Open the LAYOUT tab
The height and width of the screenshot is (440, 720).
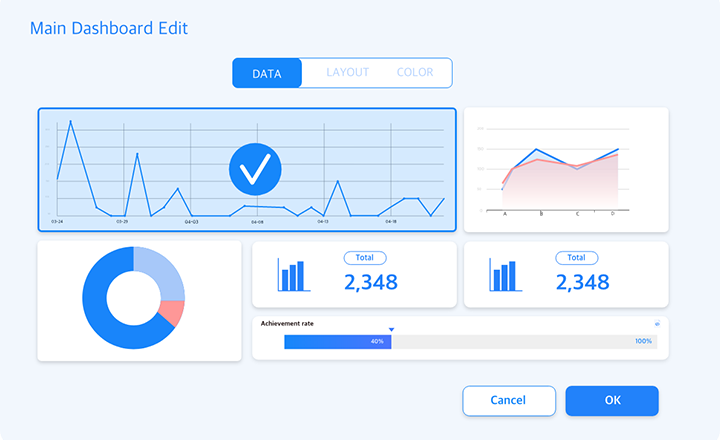pyautogui.click(x=347, y=73)
